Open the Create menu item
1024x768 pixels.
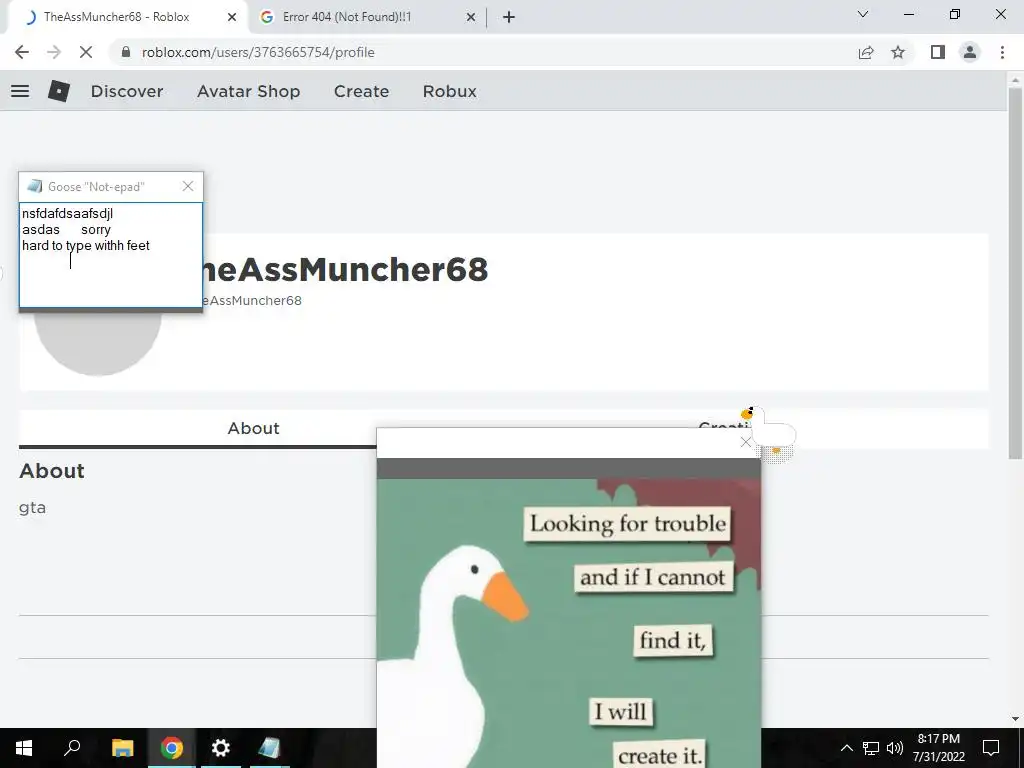(361, 91)
